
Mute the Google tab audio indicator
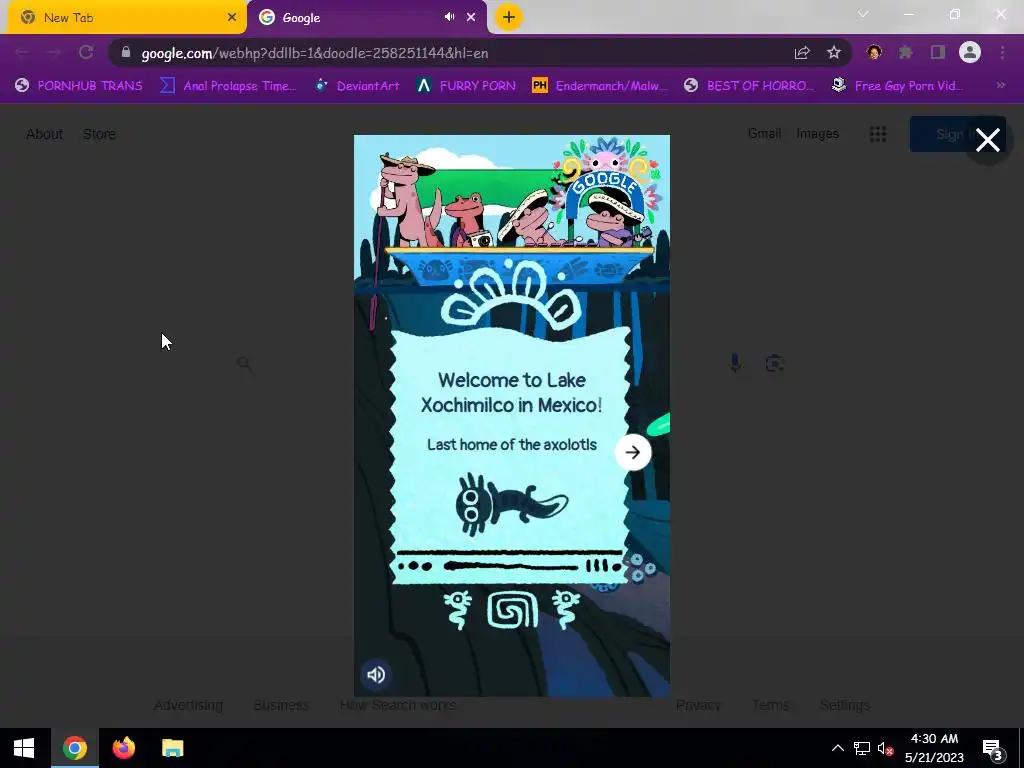449,17
